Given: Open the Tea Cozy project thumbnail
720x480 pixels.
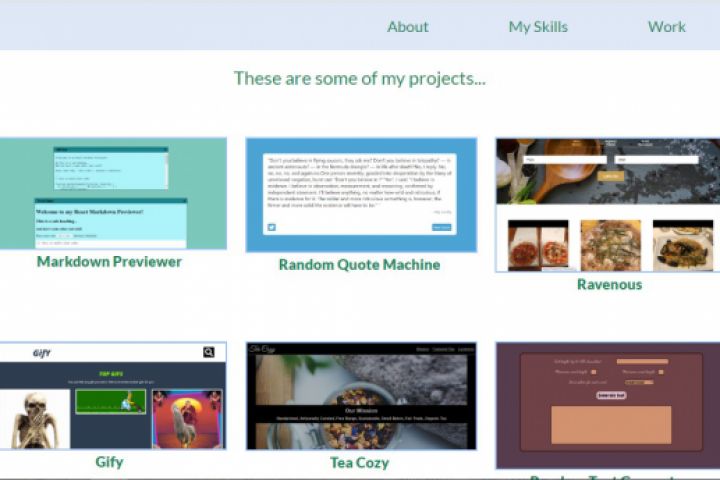Looking at the screenshot, I should (361, 395).
